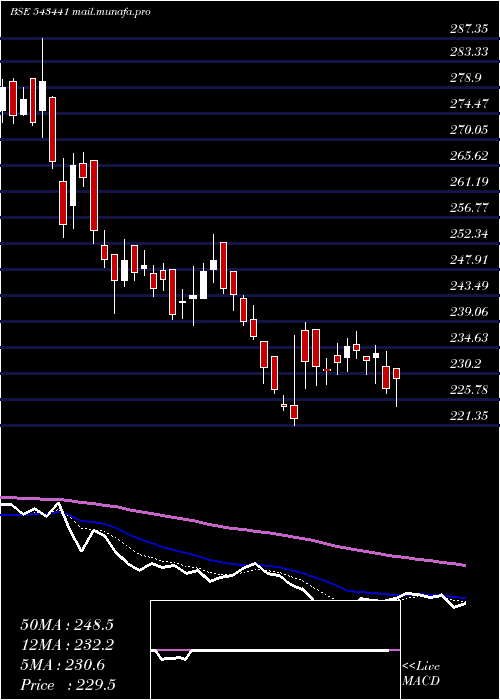Click the 230.2 price level label
Viewport: 500px width, 700px height.
click(466, 363)
